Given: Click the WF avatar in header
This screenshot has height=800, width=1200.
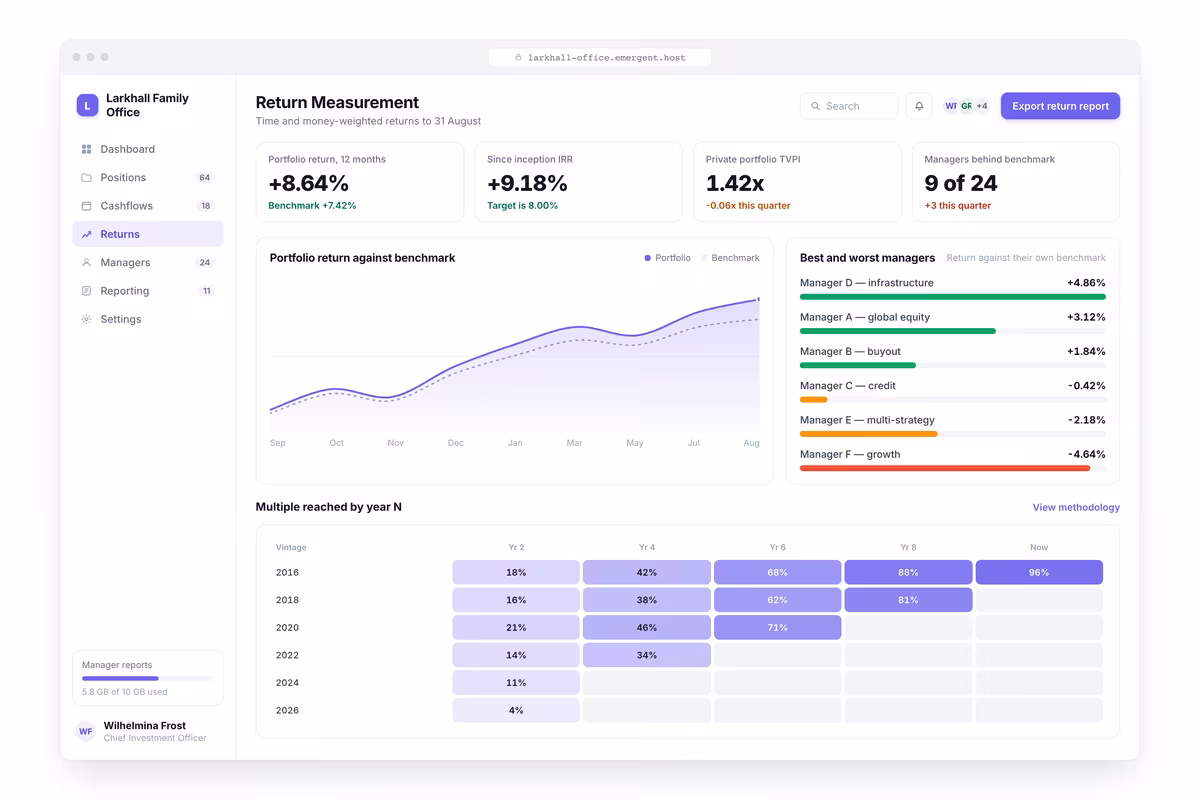Looking at the screenshot, I should pos(951,106).
